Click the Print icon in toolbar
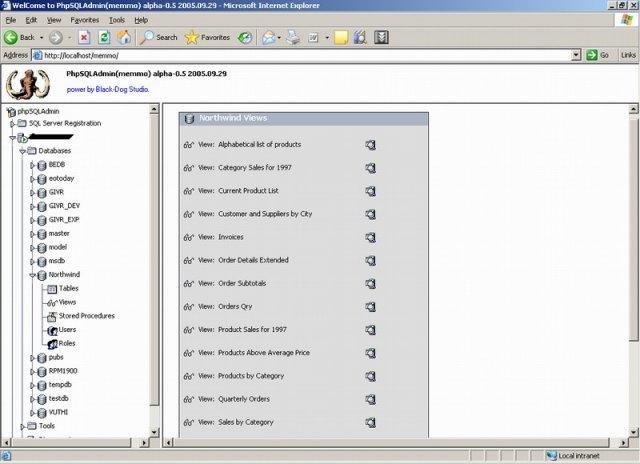This screenshot has width=640, height=464. [293, 38]
